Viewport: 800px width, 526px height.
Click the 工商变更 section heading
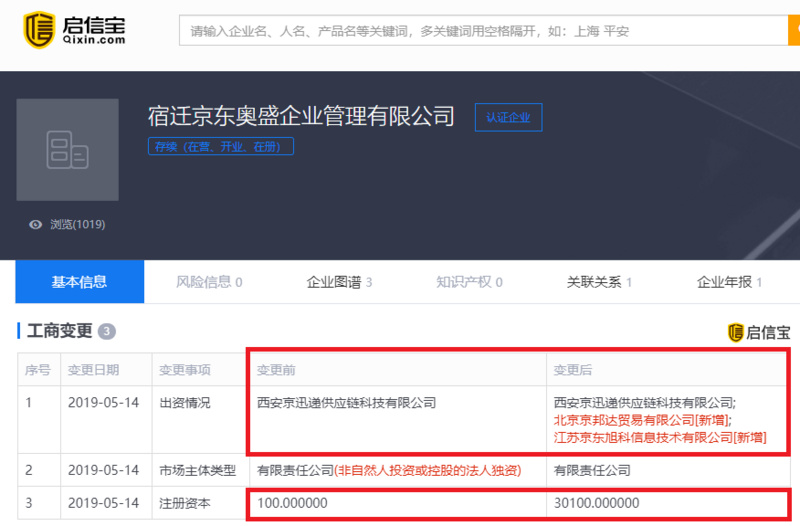tap(57, 331)
